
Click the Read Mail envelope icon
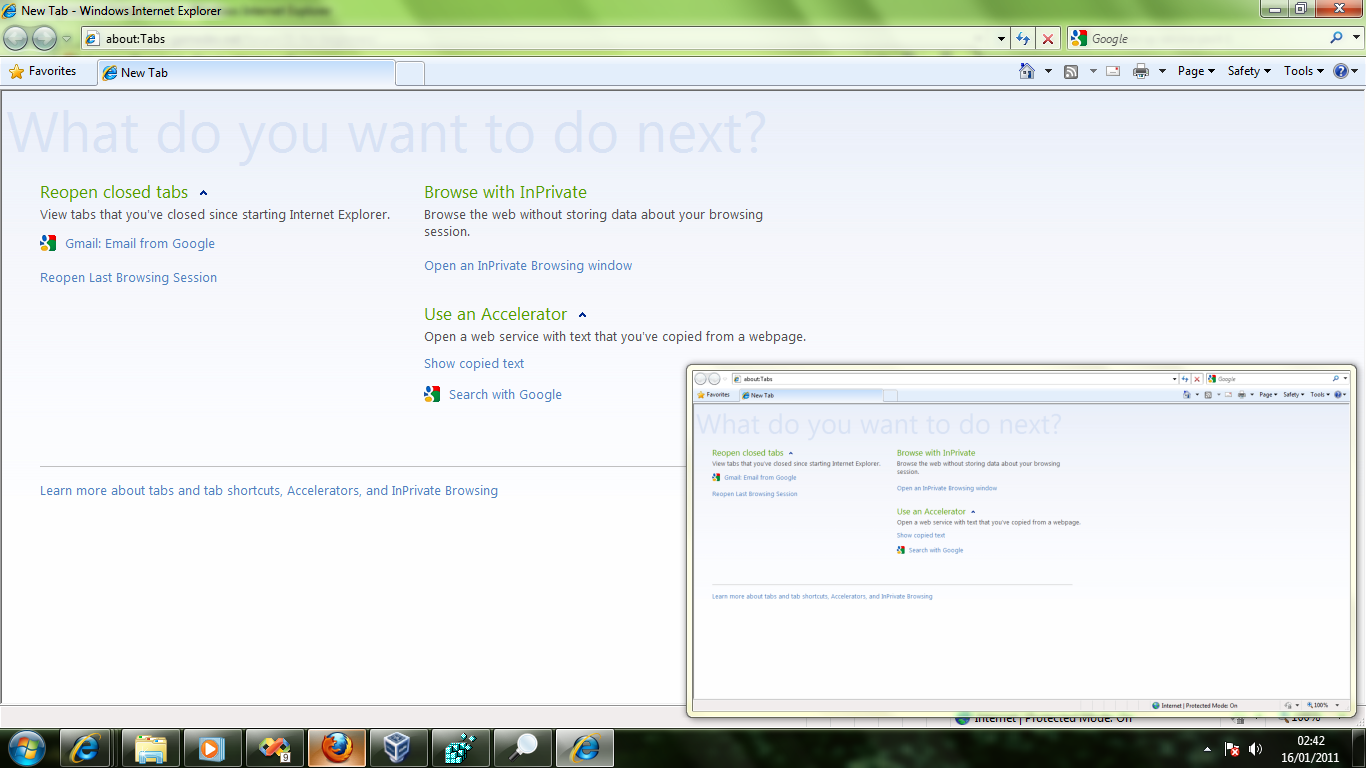[1112, 71]
